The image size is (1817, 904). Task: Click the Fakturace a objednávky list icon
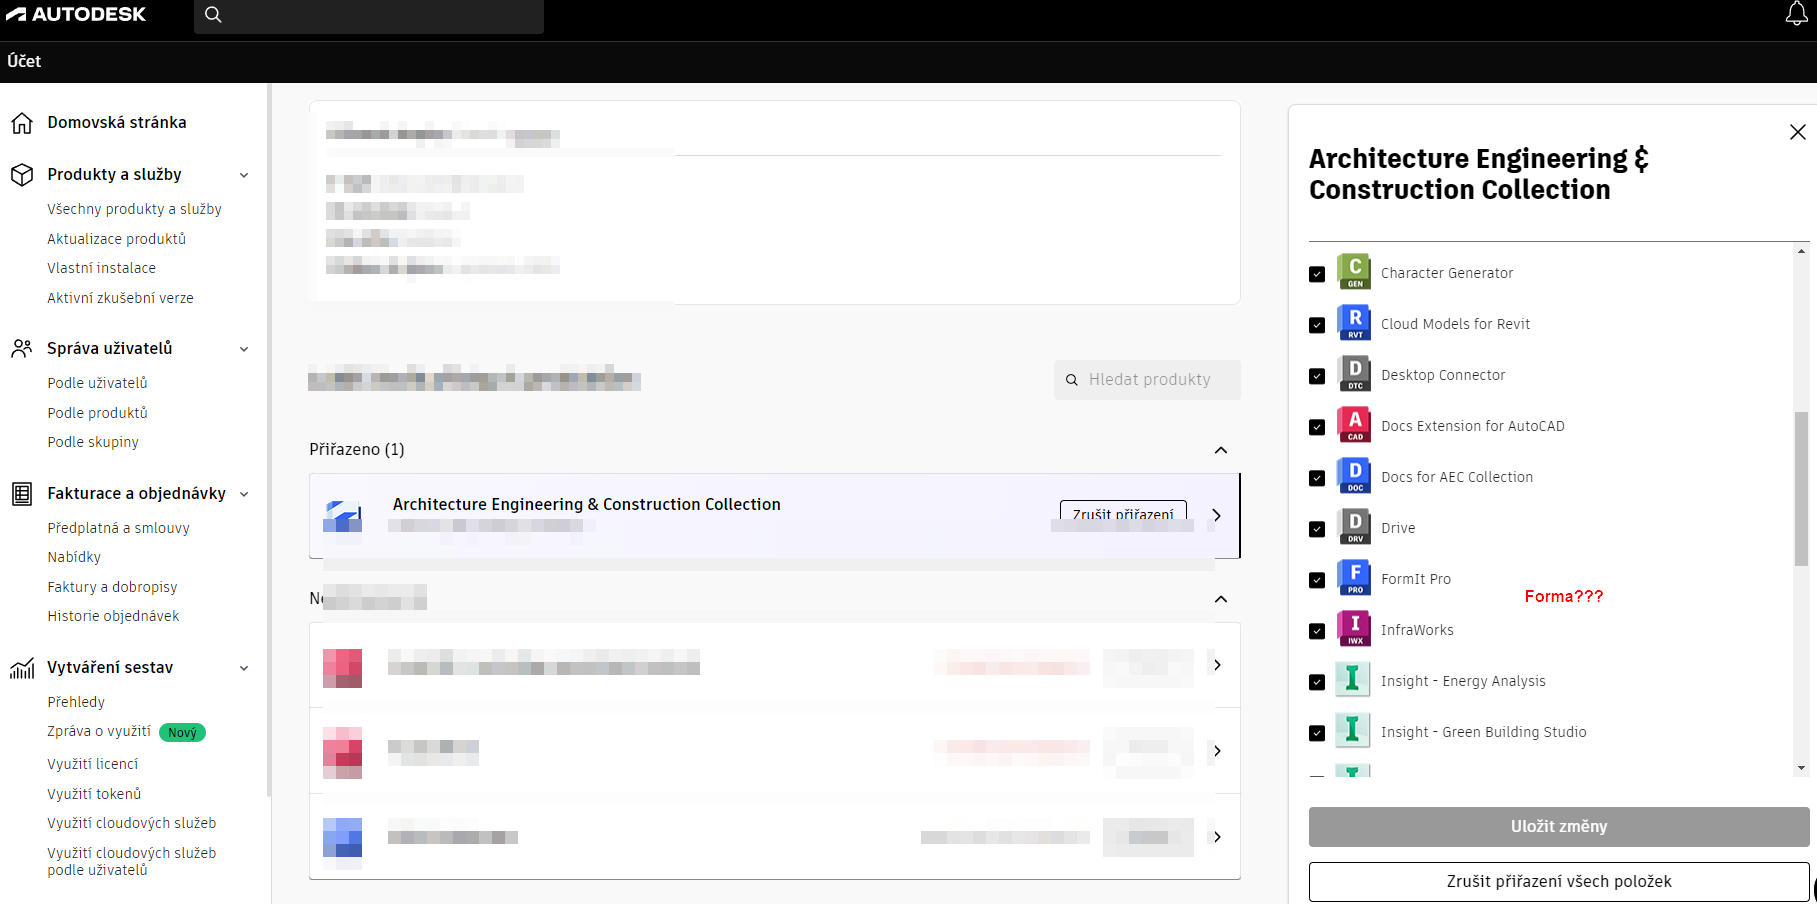(22, 494)
